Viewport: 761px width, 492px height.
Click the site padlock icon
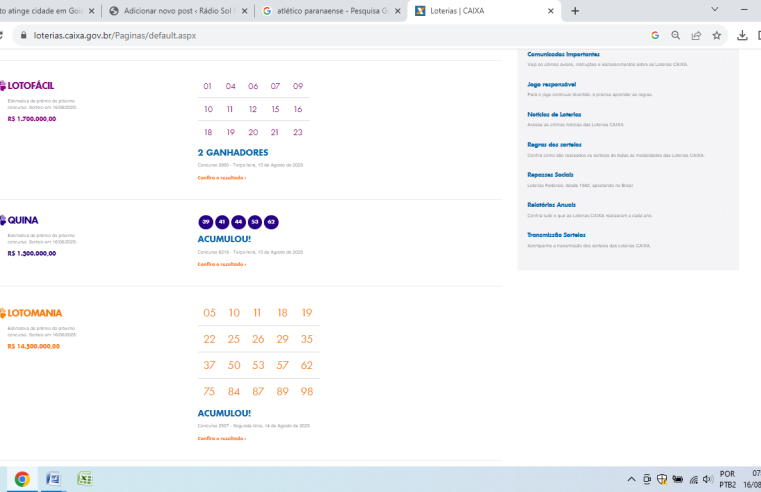click(x=23, y=35)
